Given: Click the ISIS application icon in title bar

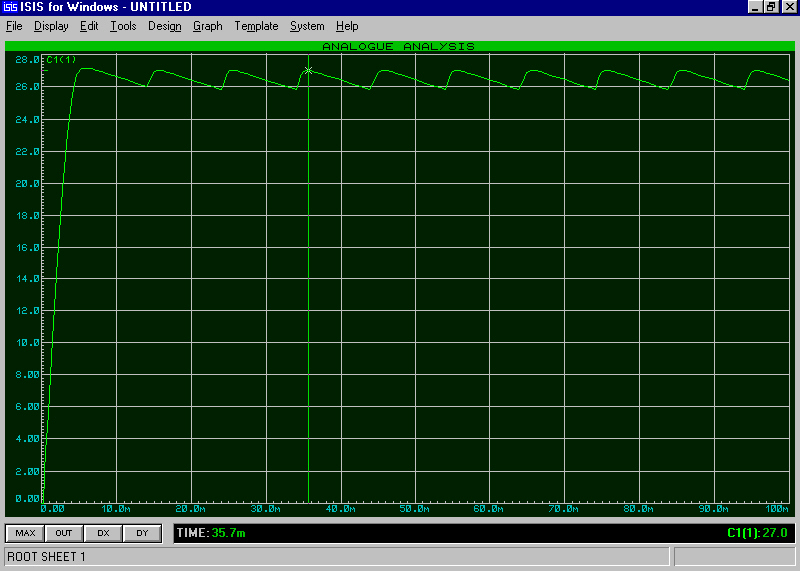Looking at the screenshot, I should 10,7.
